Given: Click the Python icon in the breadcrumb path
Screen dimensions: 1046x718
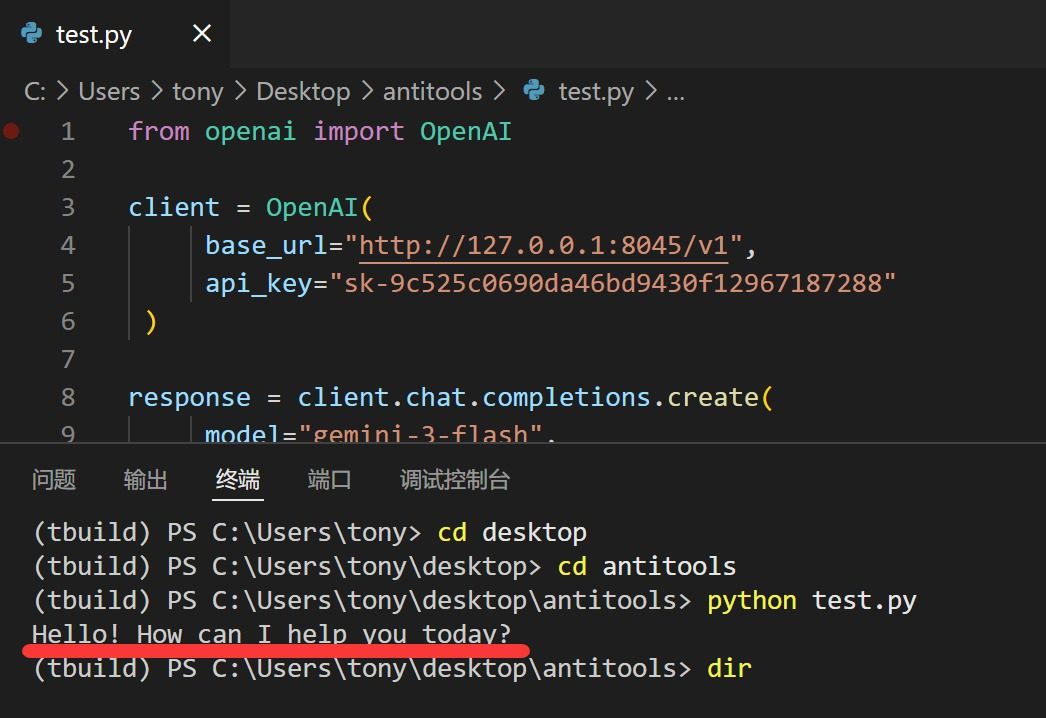Looking at the screenshot, I should (534, 92).
